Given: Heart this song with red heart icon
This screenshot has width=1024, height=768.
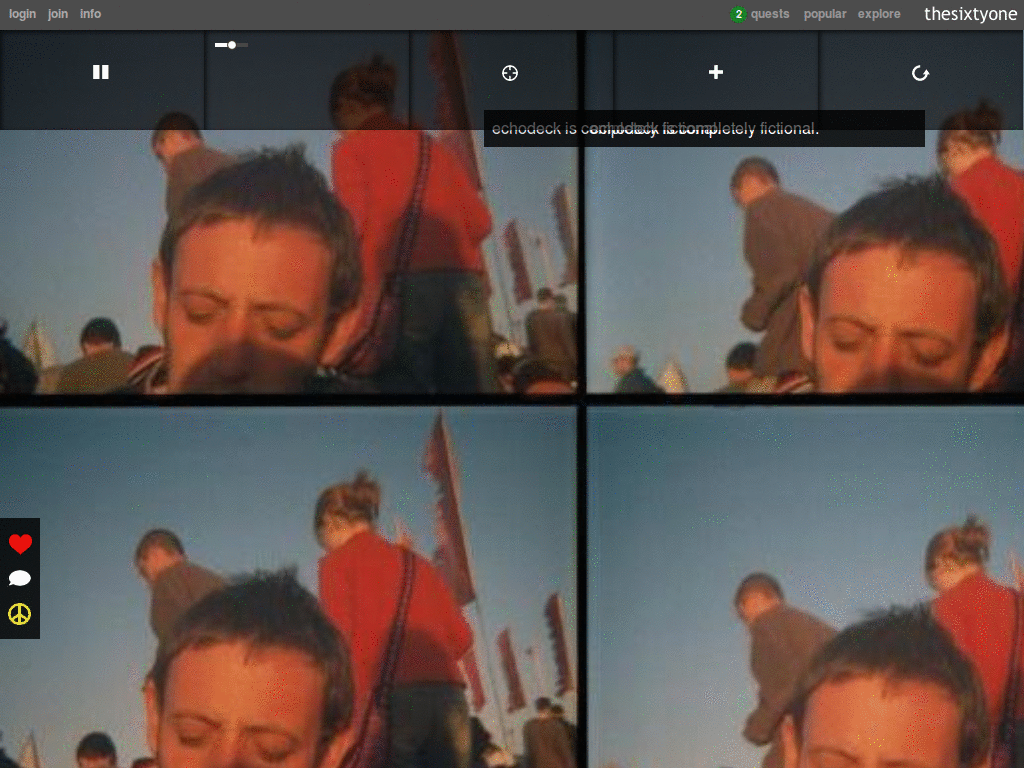Looking at the screenshot, I should (20, 543).
